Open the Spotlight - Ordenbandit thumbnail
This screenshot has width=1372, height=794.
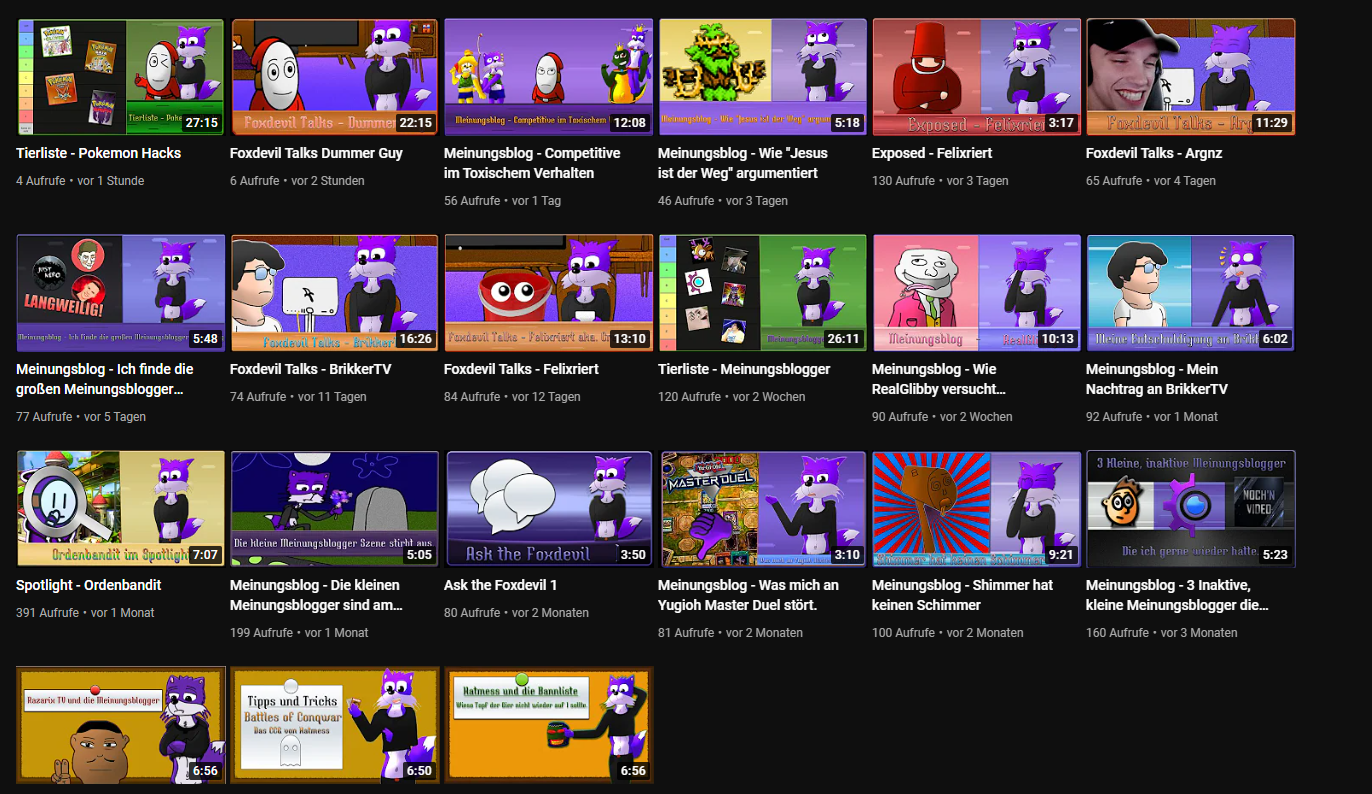coord(120,509)
